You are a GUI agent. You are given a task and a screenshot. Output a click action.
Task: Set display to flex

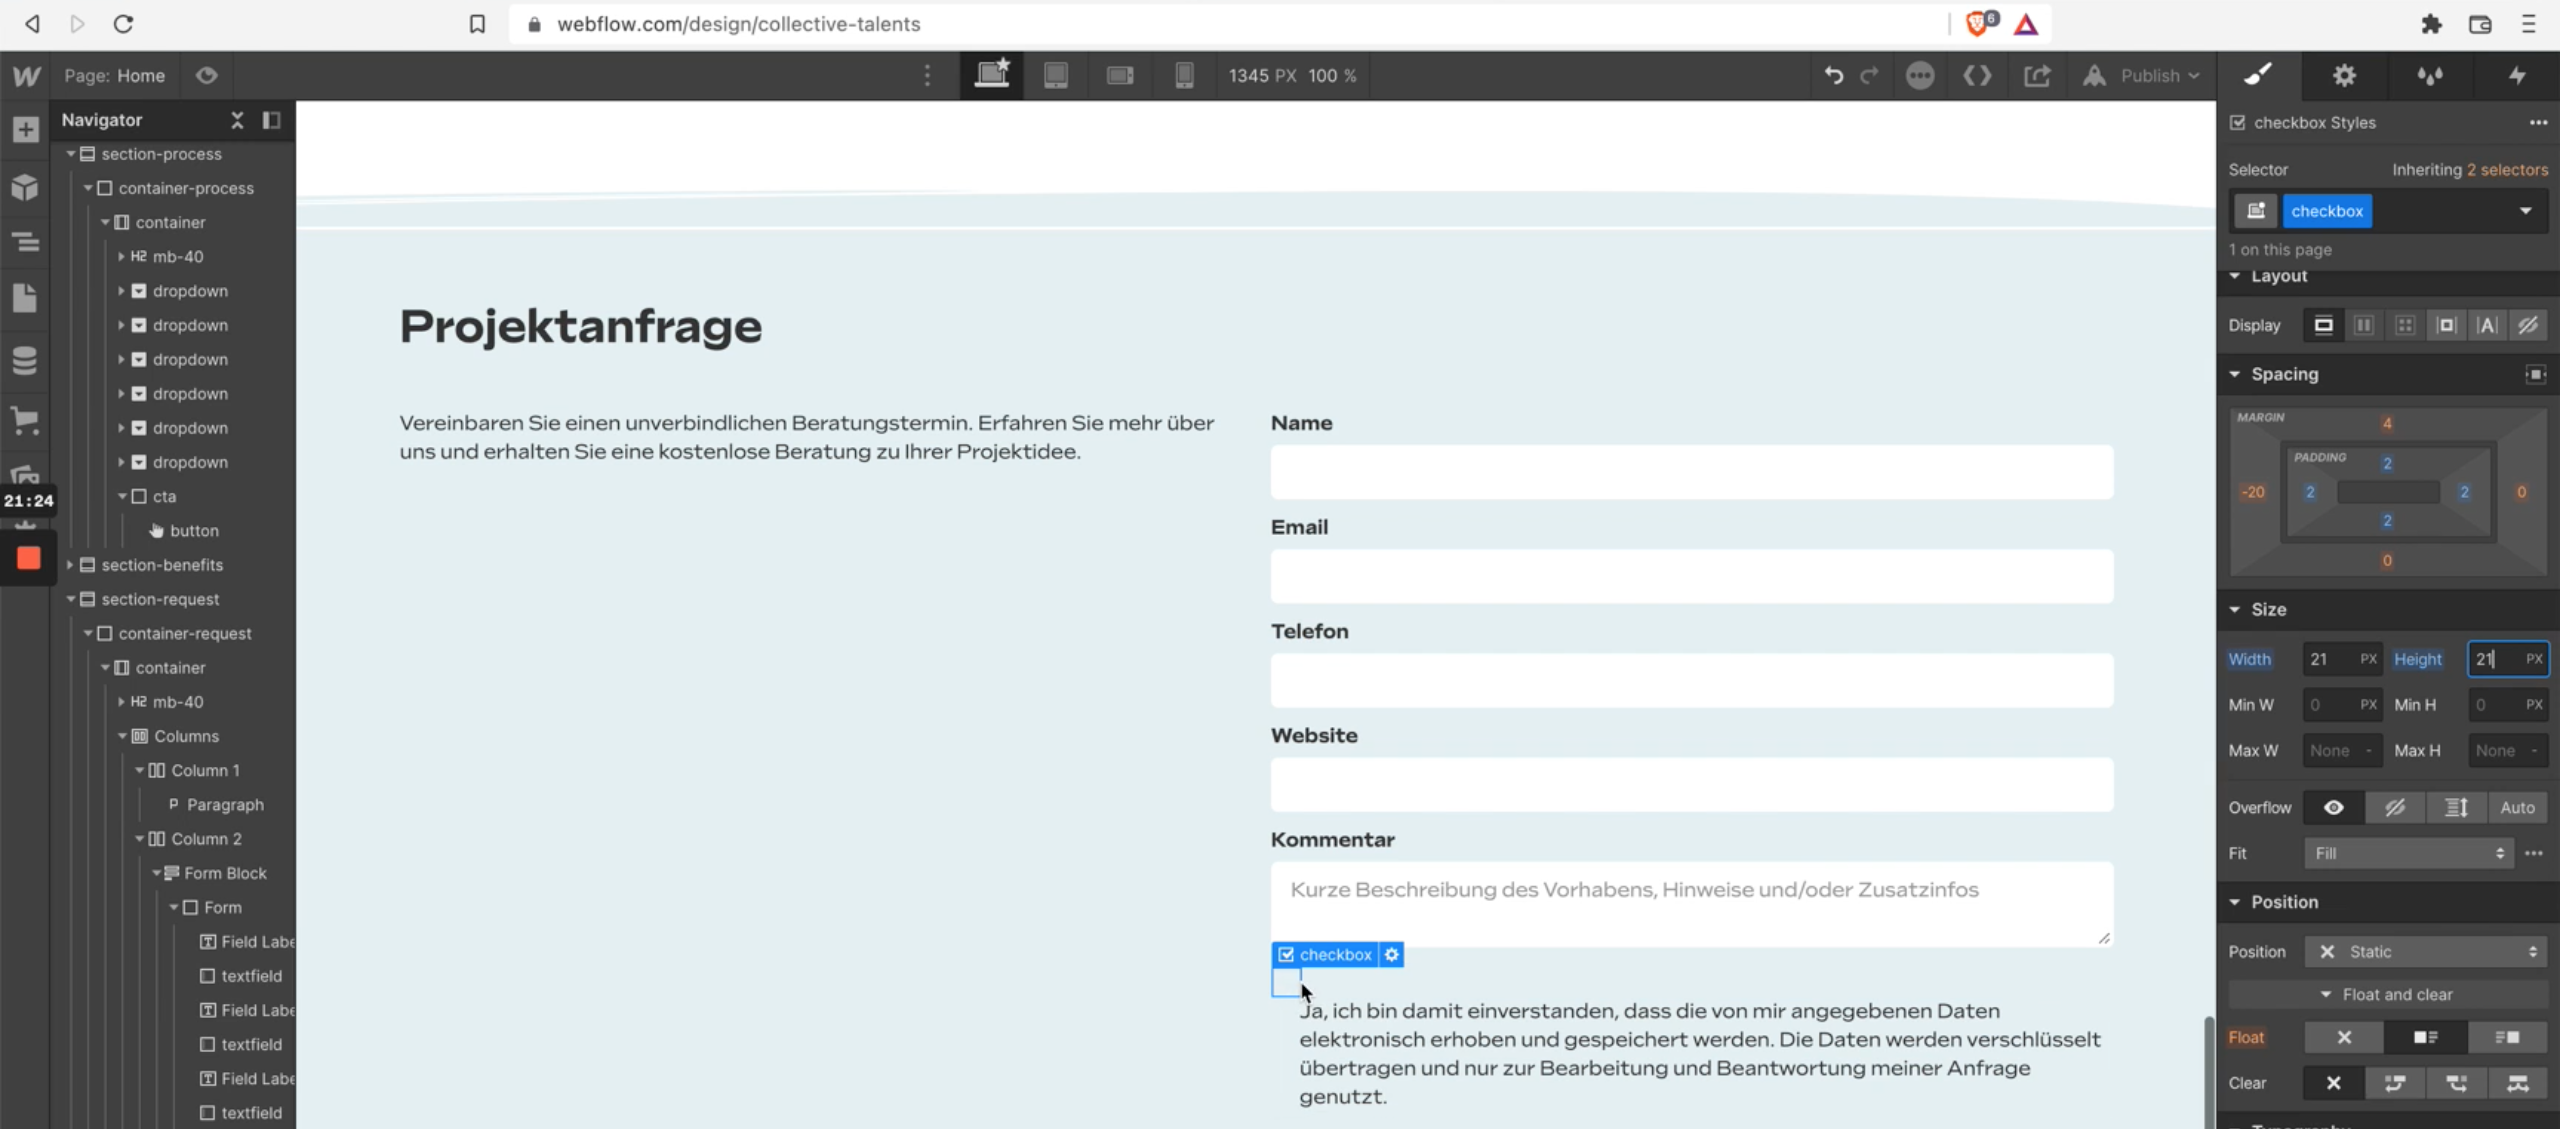2364,326
